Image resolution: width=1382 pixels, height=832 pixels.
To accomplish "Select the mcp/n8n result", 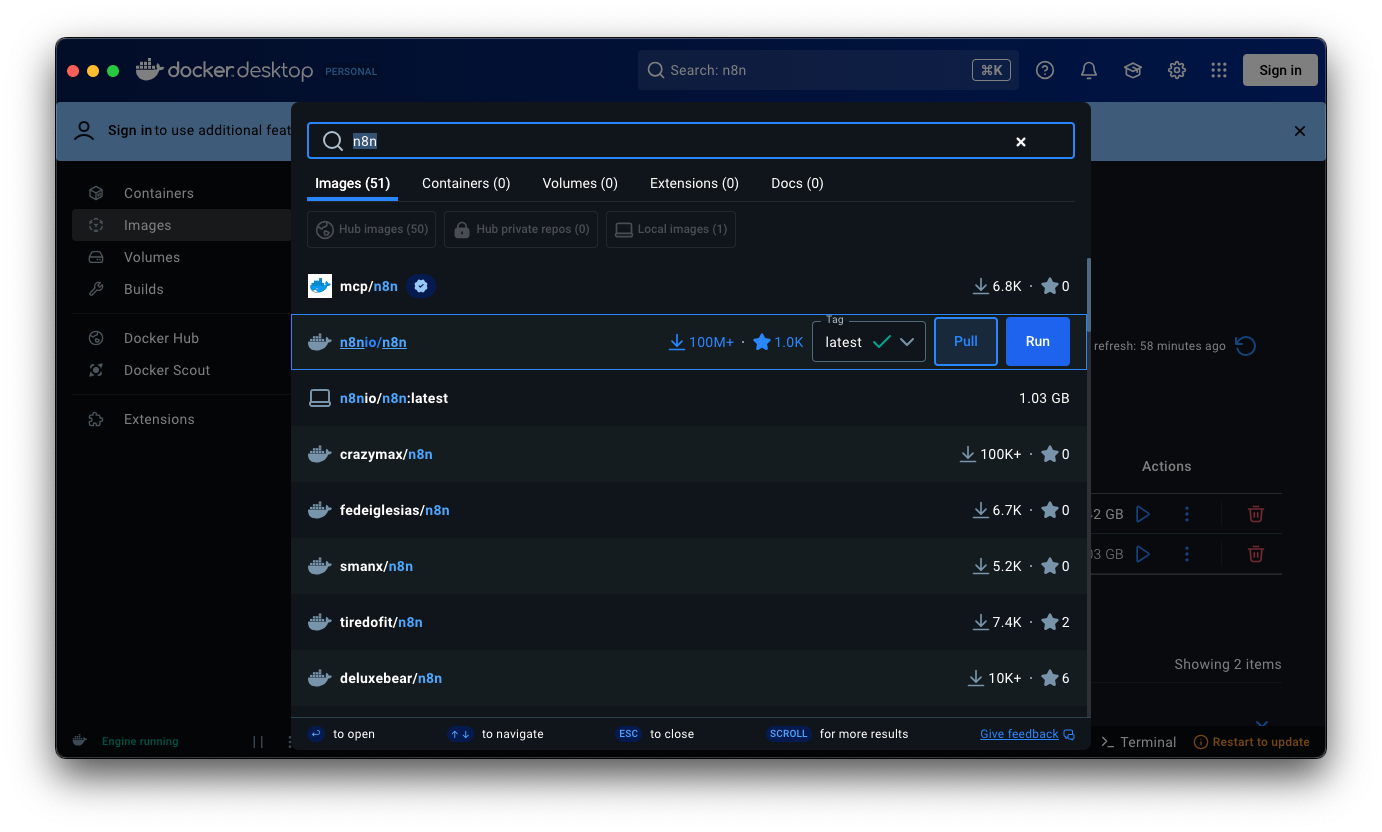I will point(688,286).
